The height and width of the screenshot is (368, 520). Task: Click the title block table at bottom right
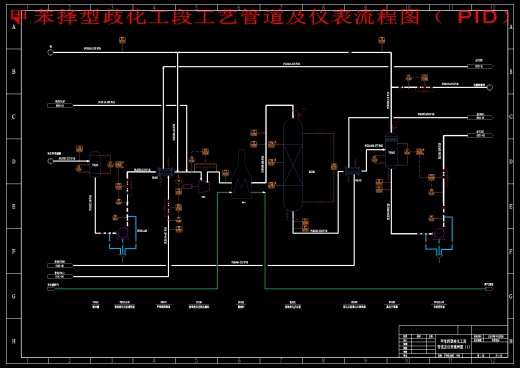(x=453, y=342)
